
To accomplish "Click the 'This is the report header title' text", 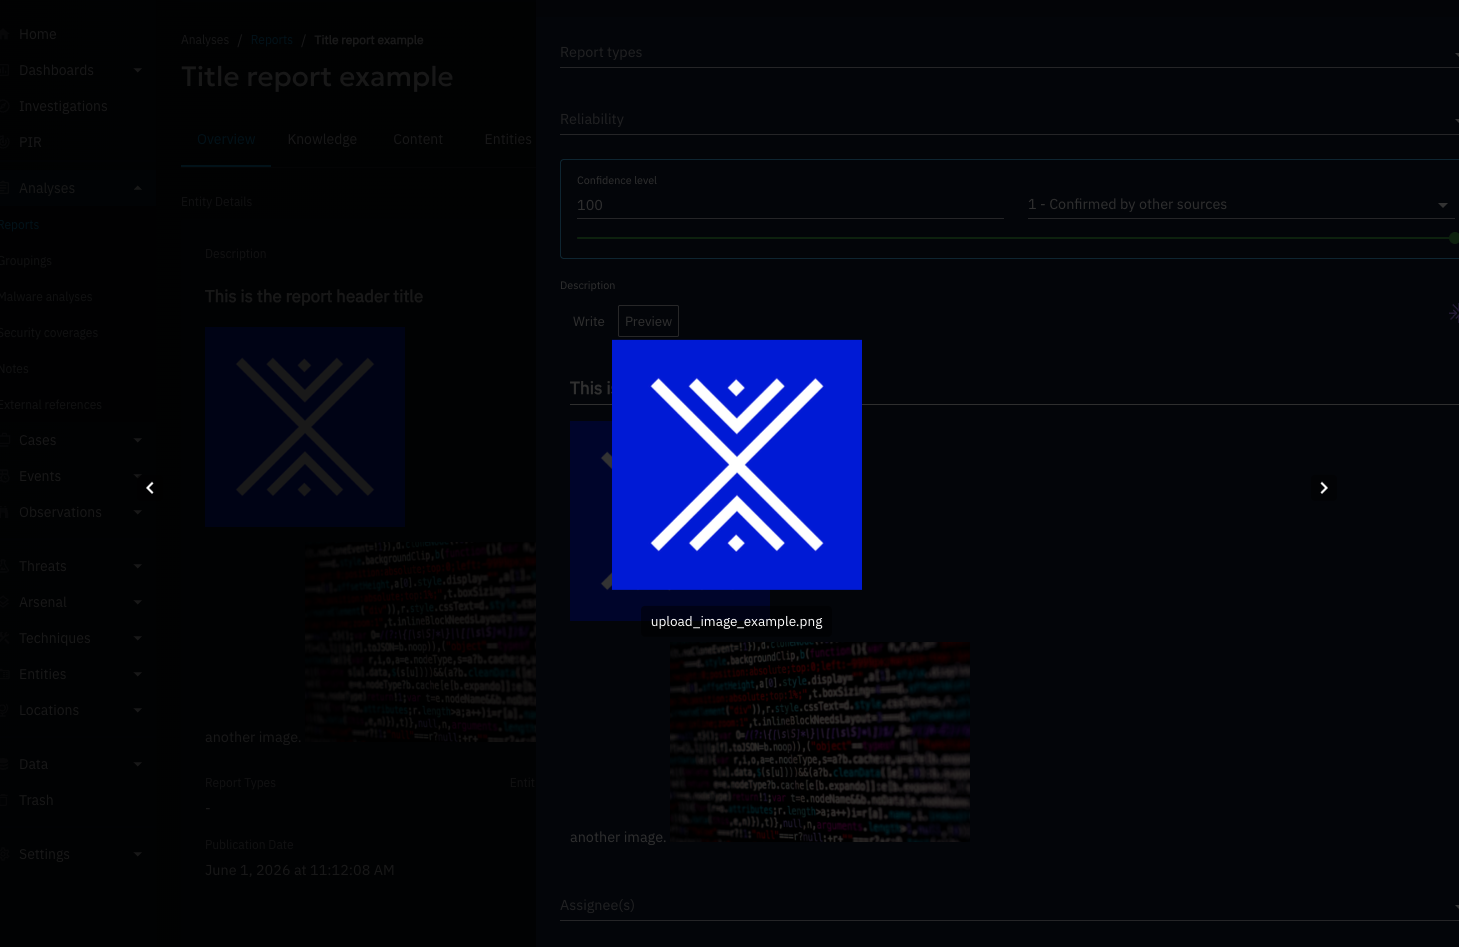I will 314,296.
